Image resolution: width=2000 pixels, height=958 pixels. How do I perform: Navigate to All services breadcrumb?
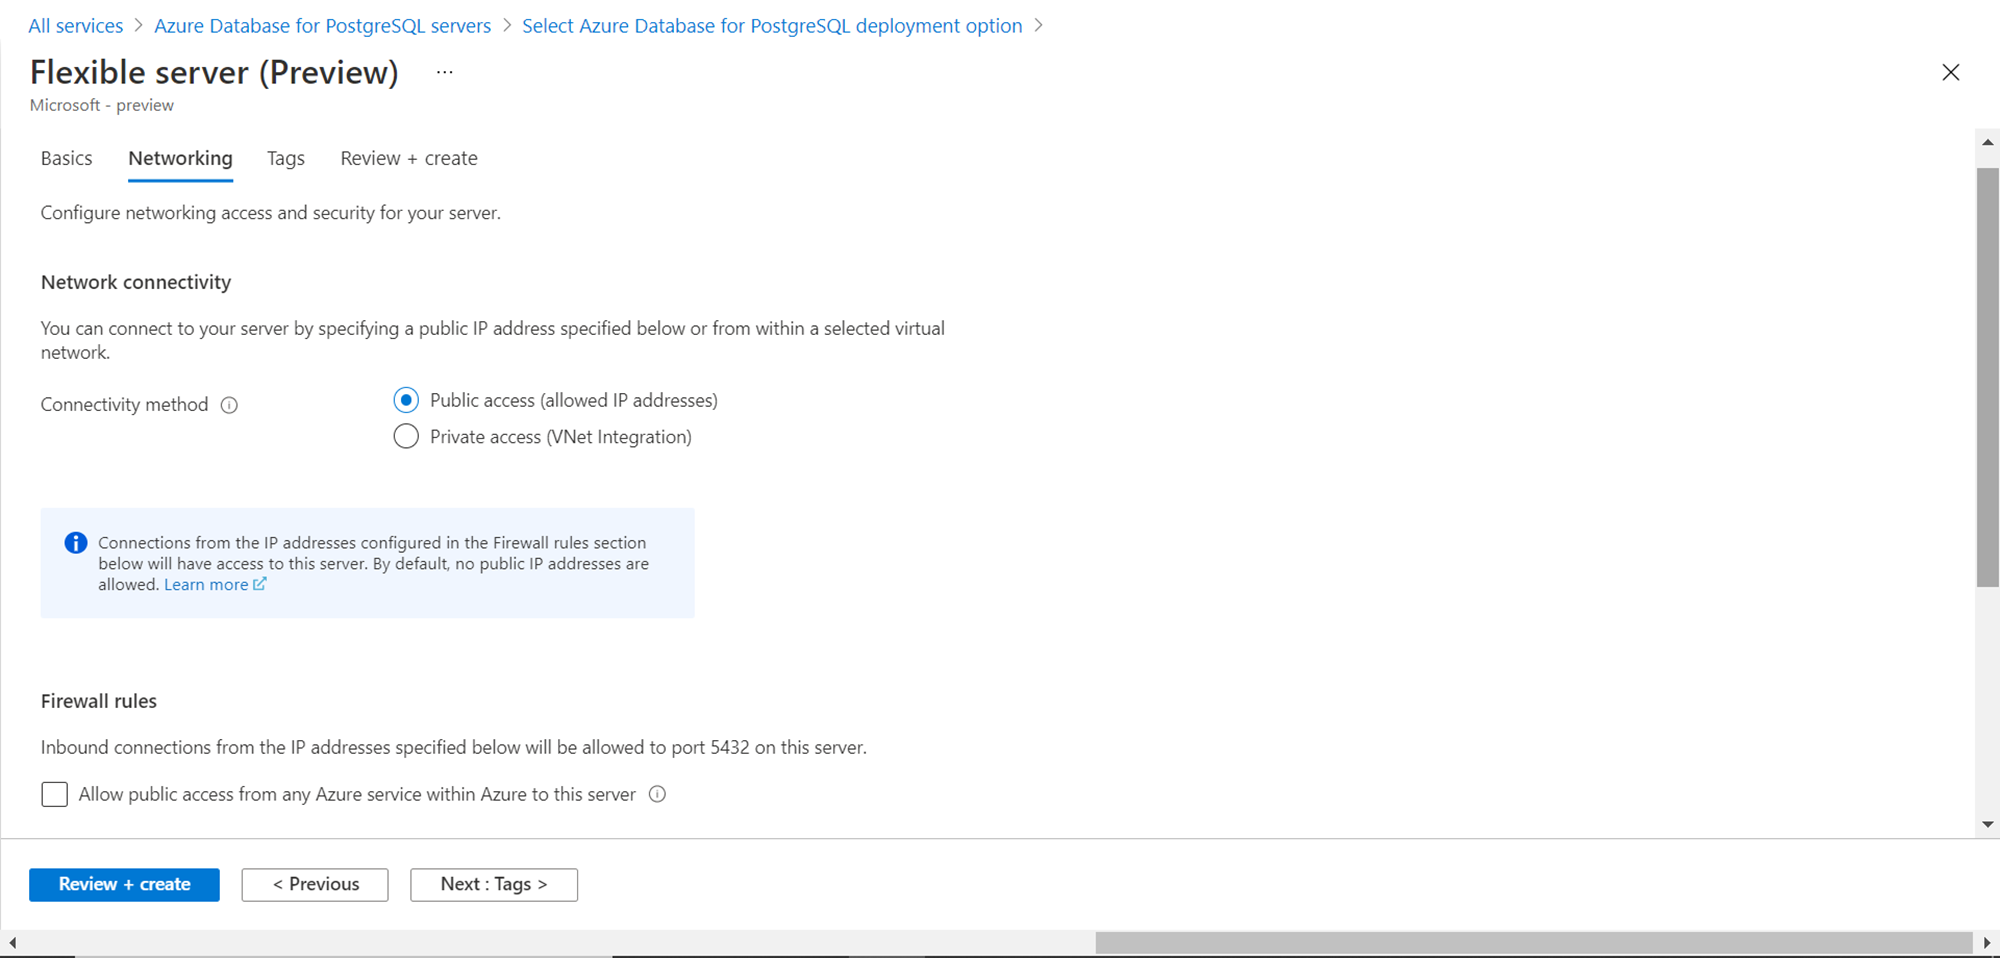(76, 26)
